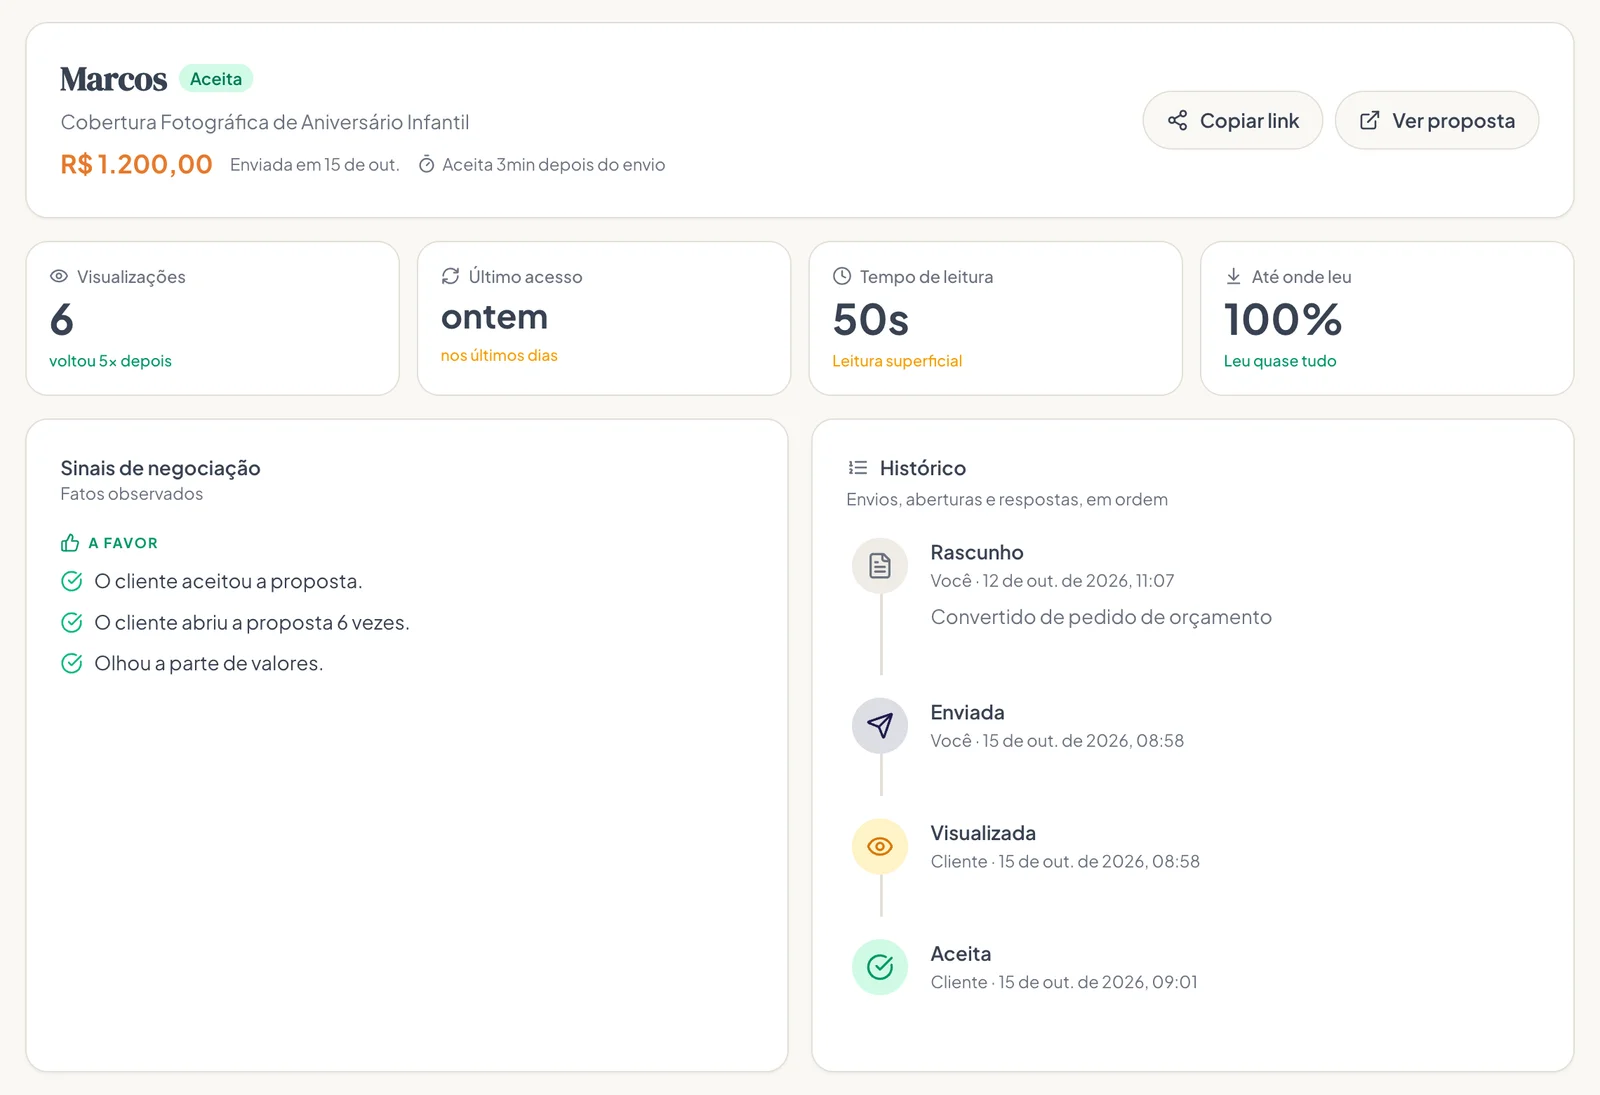Click the 'Olhou a parte de valores.' line

click(209, 663)
